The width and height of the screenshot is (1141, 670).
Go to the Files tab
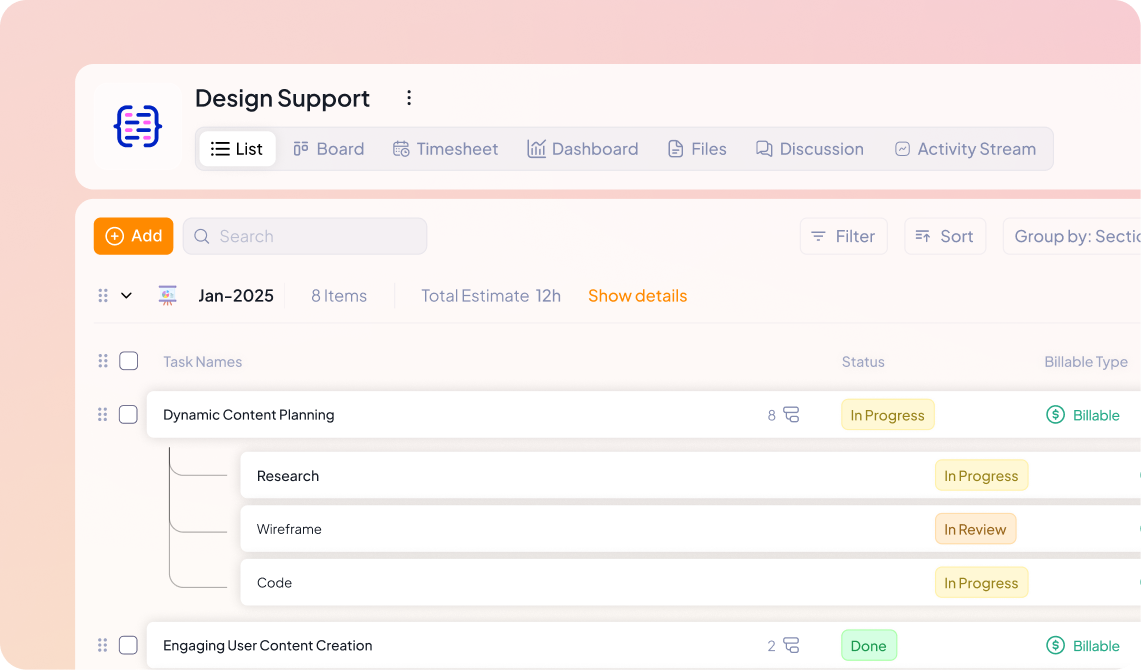point(697,149)
